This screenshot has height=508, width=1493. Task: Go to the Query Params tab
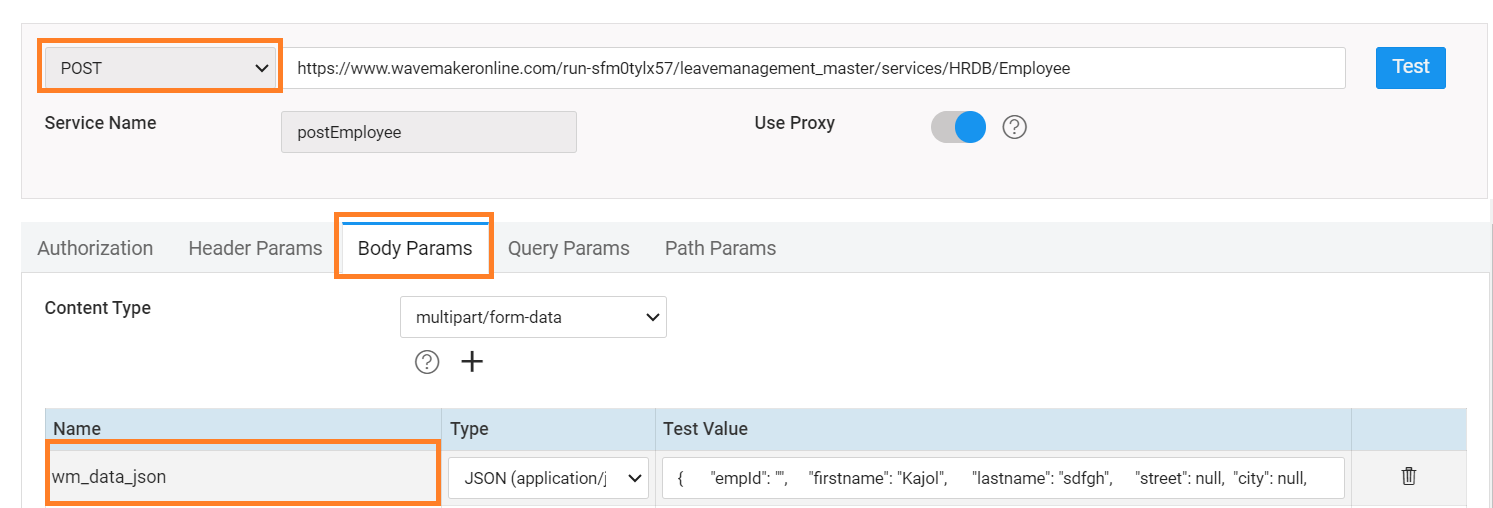pyautogui.click(x=568, y=248)
